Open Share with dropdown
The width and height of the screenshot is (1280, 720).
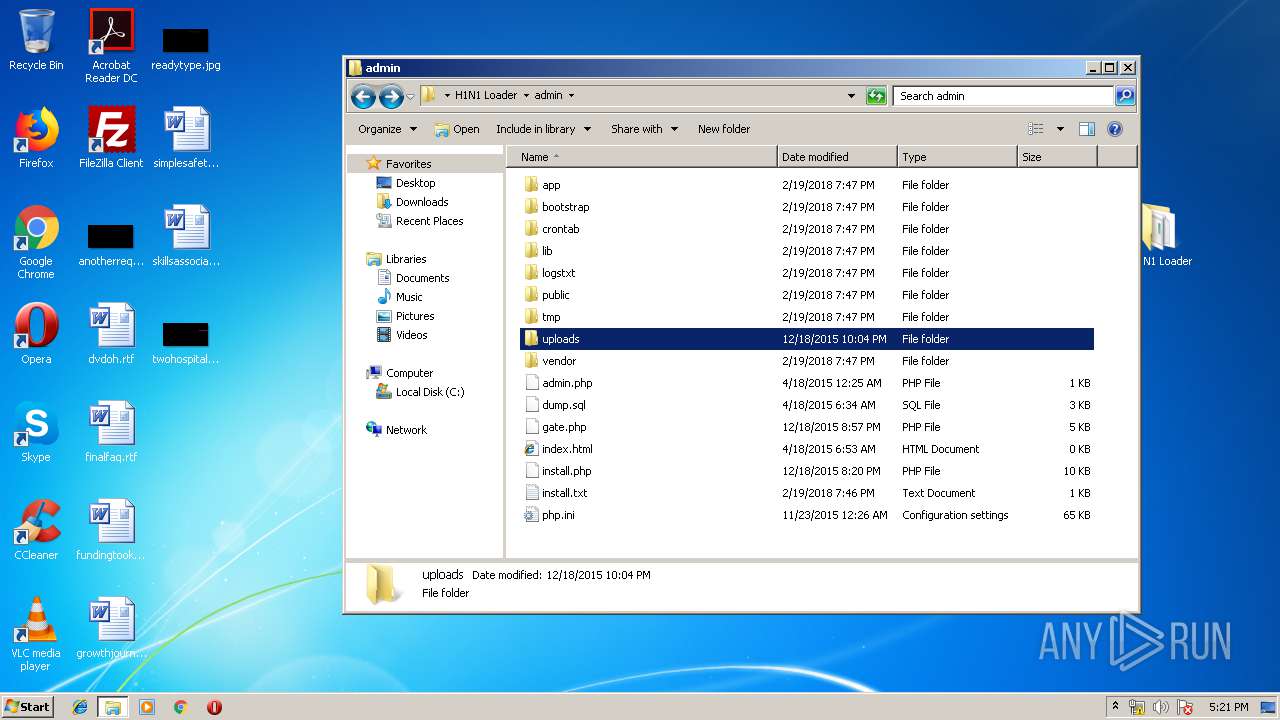click(644, 129)
